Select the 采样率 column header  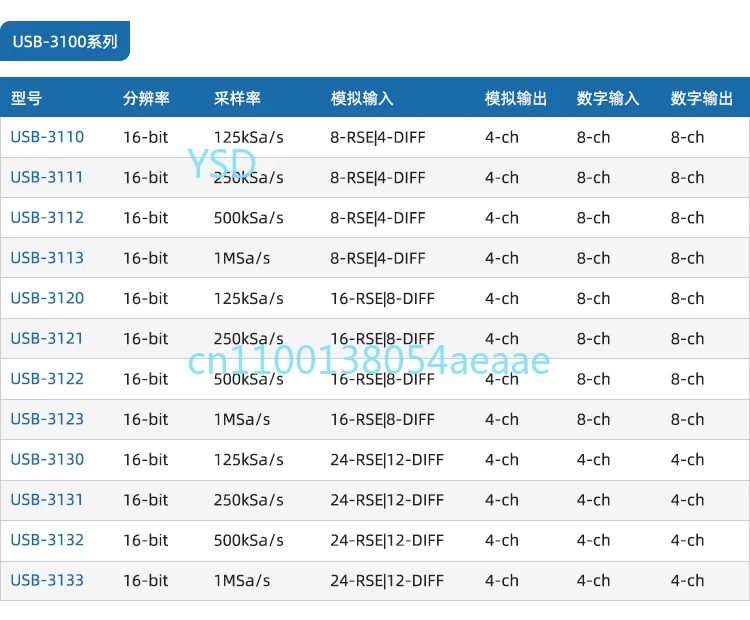[x=237, y=98]
